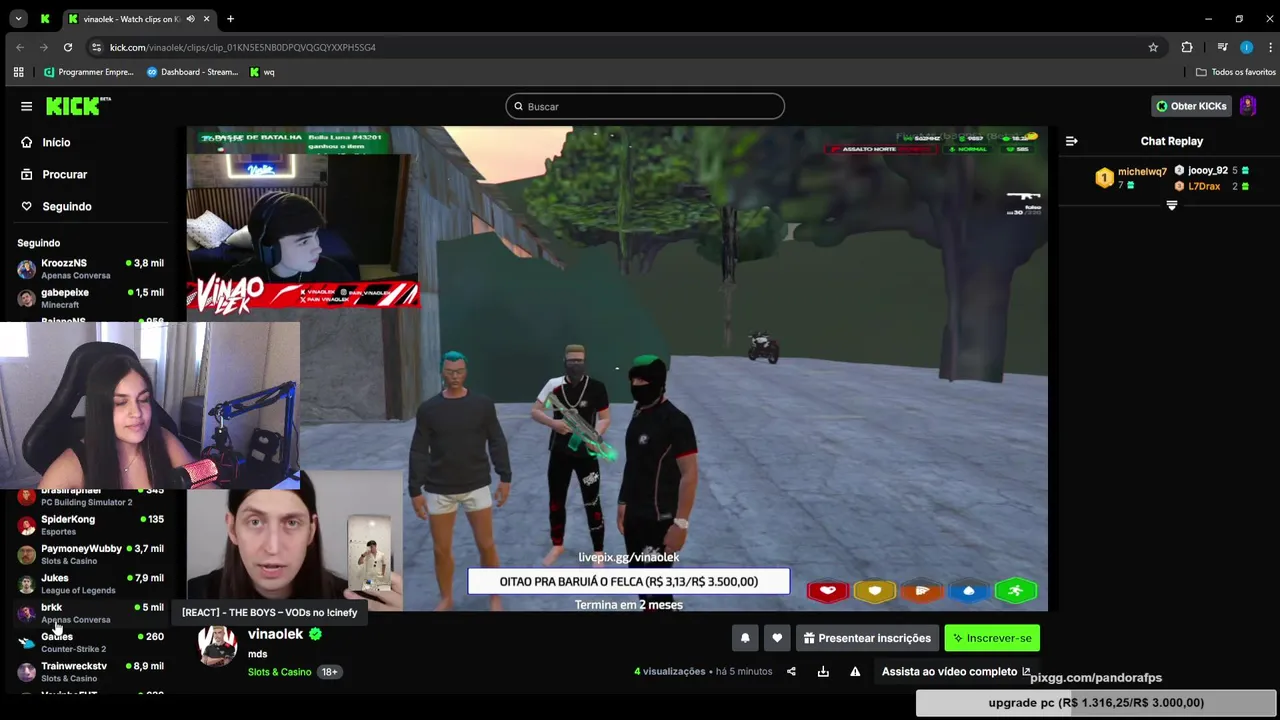The image size is (1280, 720).
Task: Open Todos os favoritos folder
Action: (x=1235, y=72)
